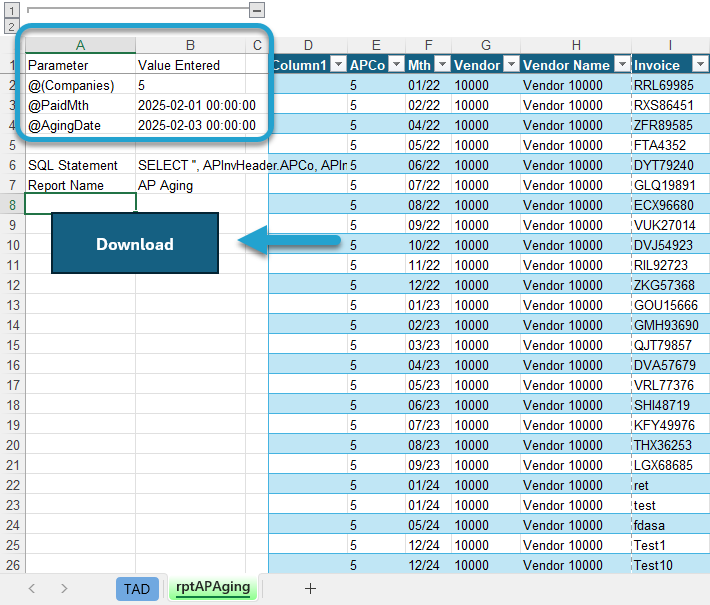Select the @AgingDate cell
Screen dimensions: 710x605
80,125
